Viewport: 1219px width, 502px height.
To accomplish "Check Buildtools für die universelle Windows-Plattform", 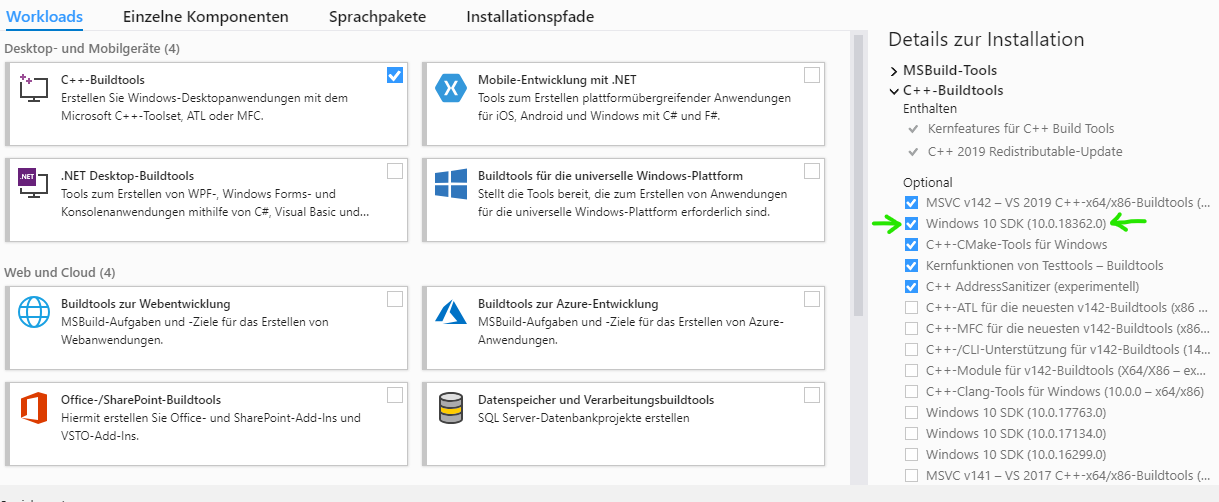I will [812, 171].
